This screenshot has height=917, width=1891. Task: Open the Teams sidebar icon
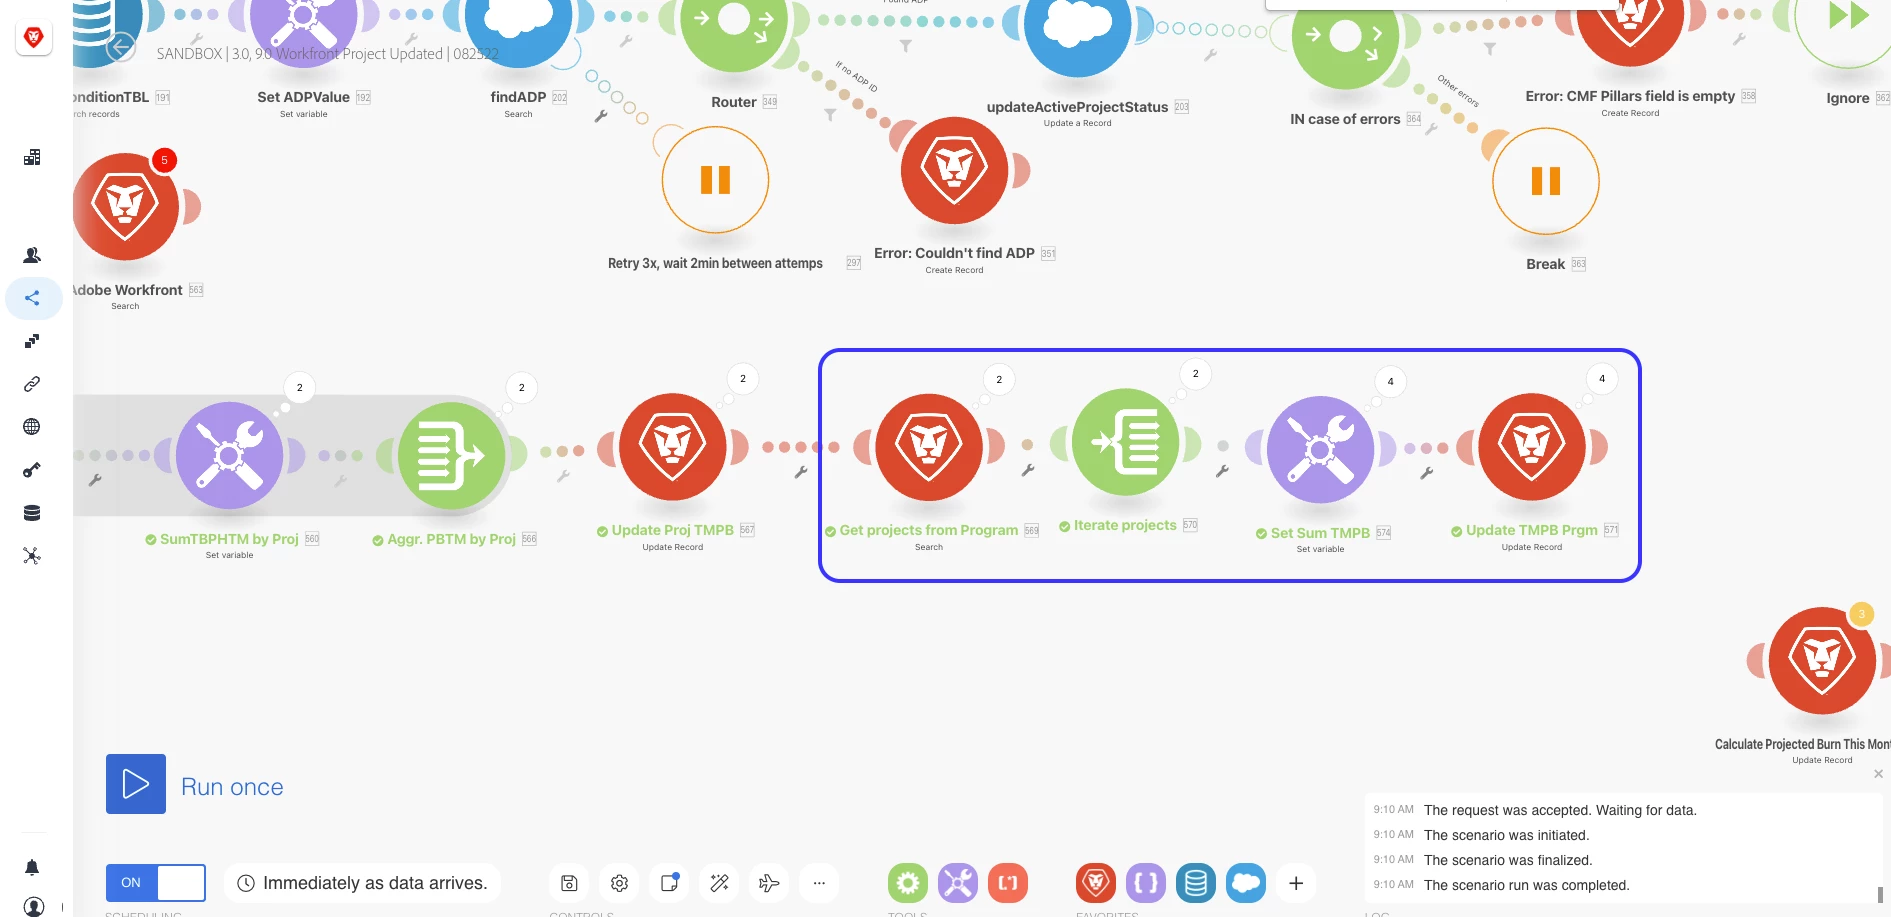[32, 255]
